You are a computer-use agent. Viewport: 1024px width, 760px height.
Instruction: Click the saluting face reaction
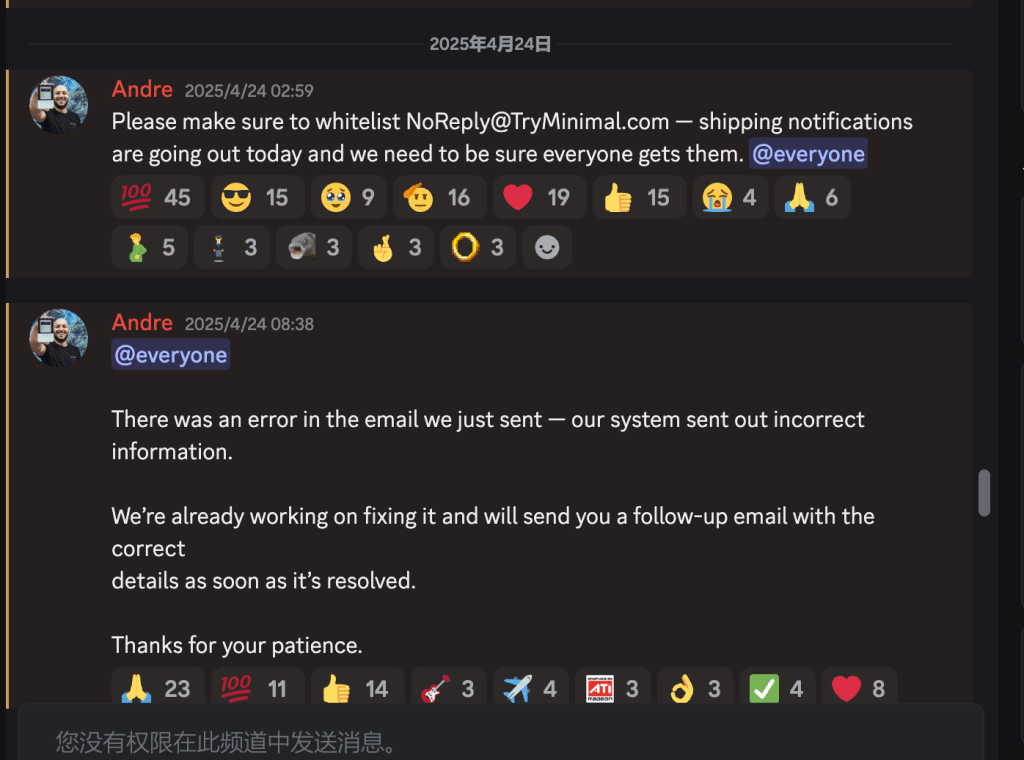440,197
